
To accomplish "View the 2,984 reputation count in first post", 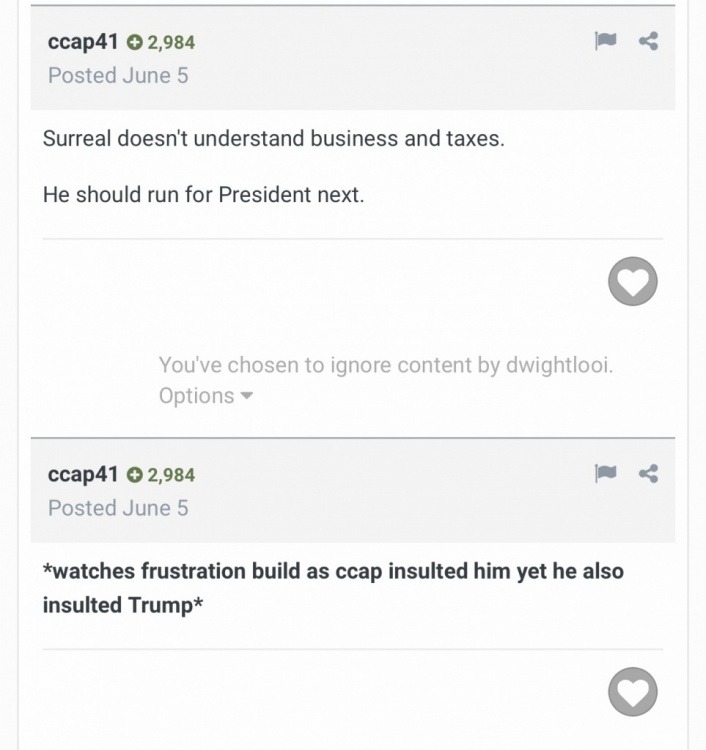I will point(171,42).
